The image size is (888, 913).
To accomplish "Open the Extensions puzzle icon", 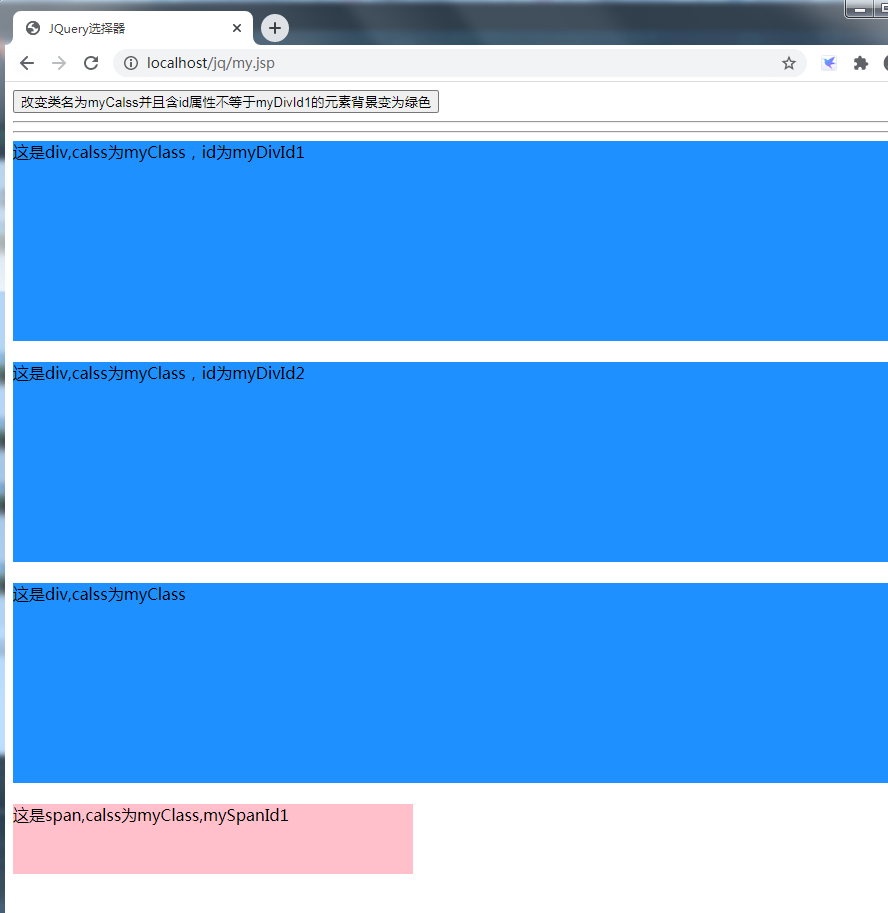I will click(861, 63).
